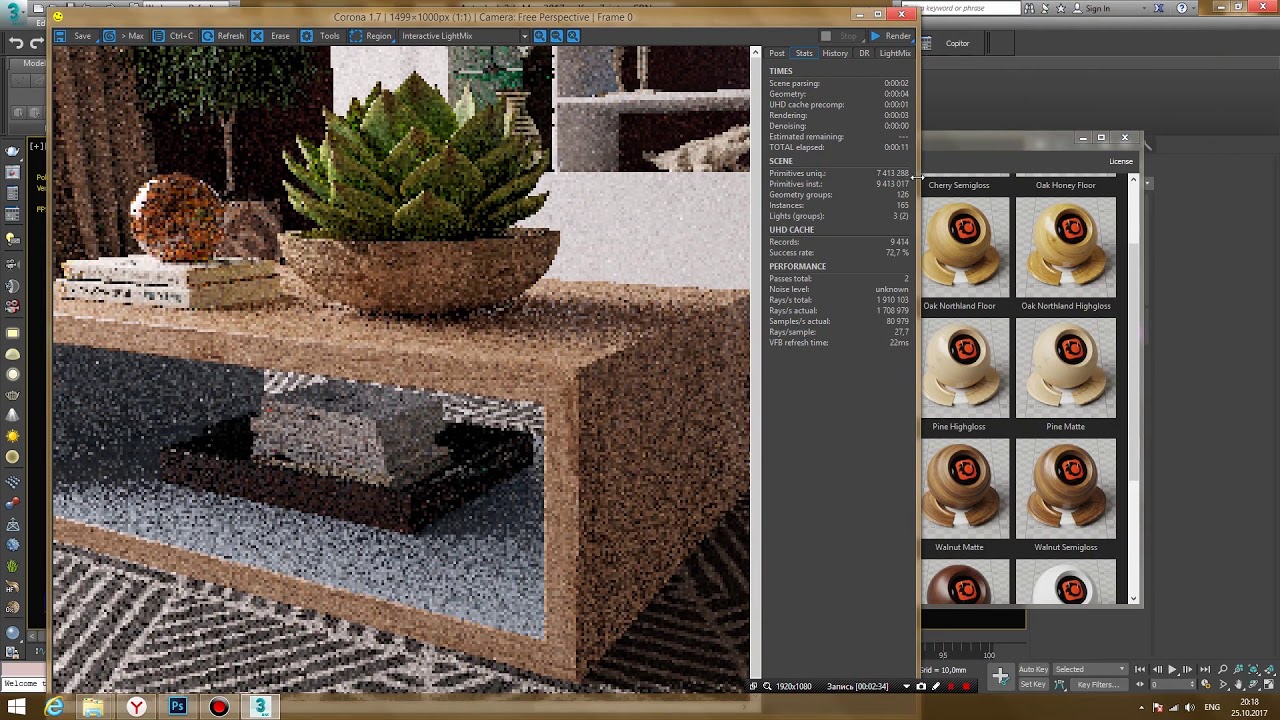Select the viewport Zoom tool

click(1223, 669)
